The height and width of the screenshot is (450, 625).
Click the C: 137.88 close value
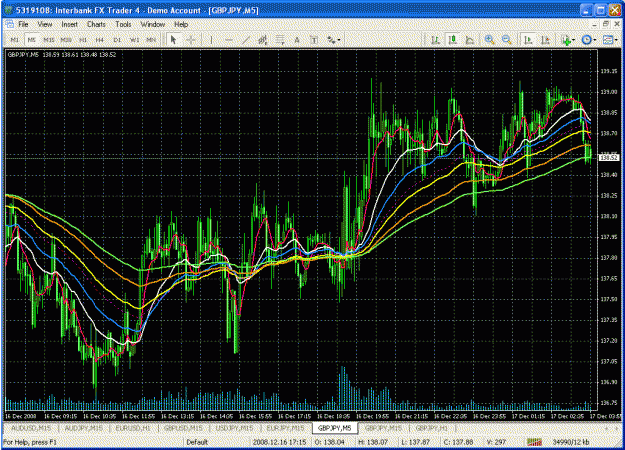click(458, 442)
